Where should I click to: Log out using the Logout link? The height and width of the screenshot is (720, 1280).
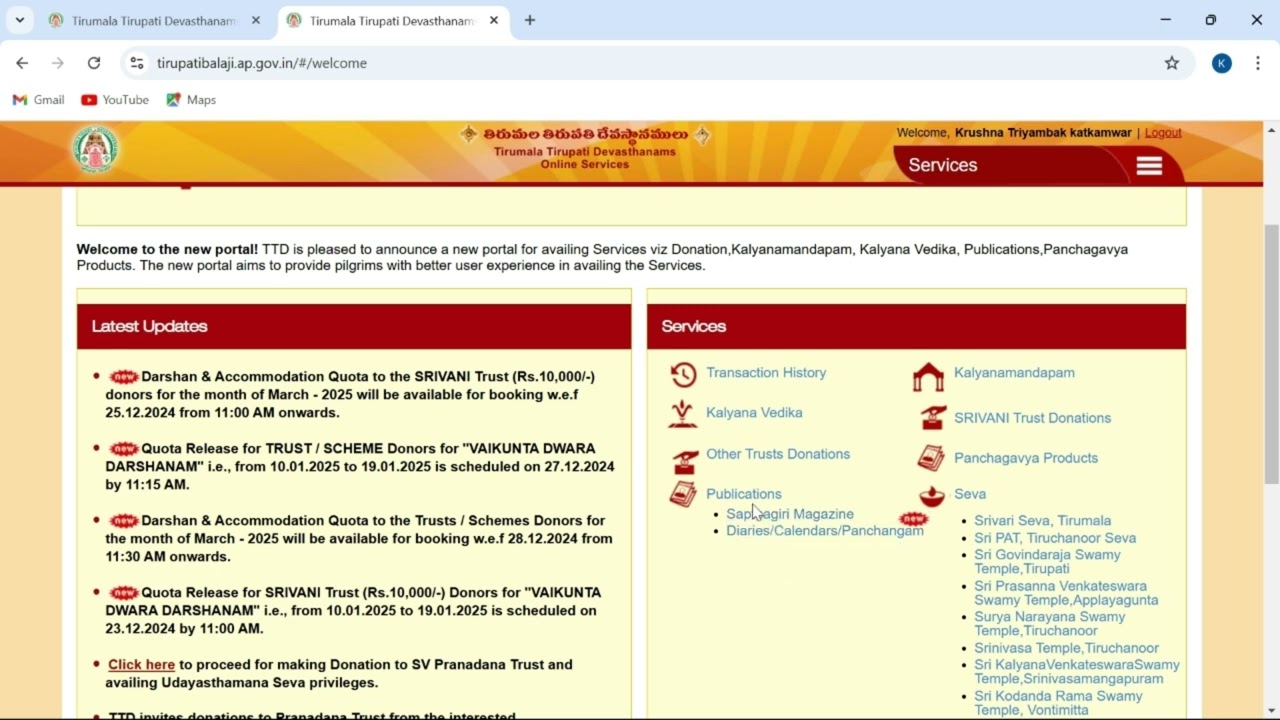pos(1163,133)
